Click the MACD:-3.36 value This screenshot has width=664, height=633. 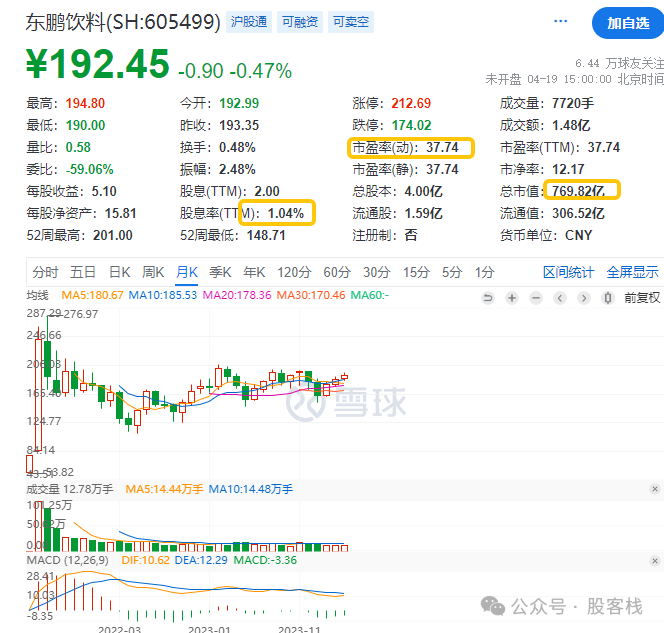coord(265,560)
